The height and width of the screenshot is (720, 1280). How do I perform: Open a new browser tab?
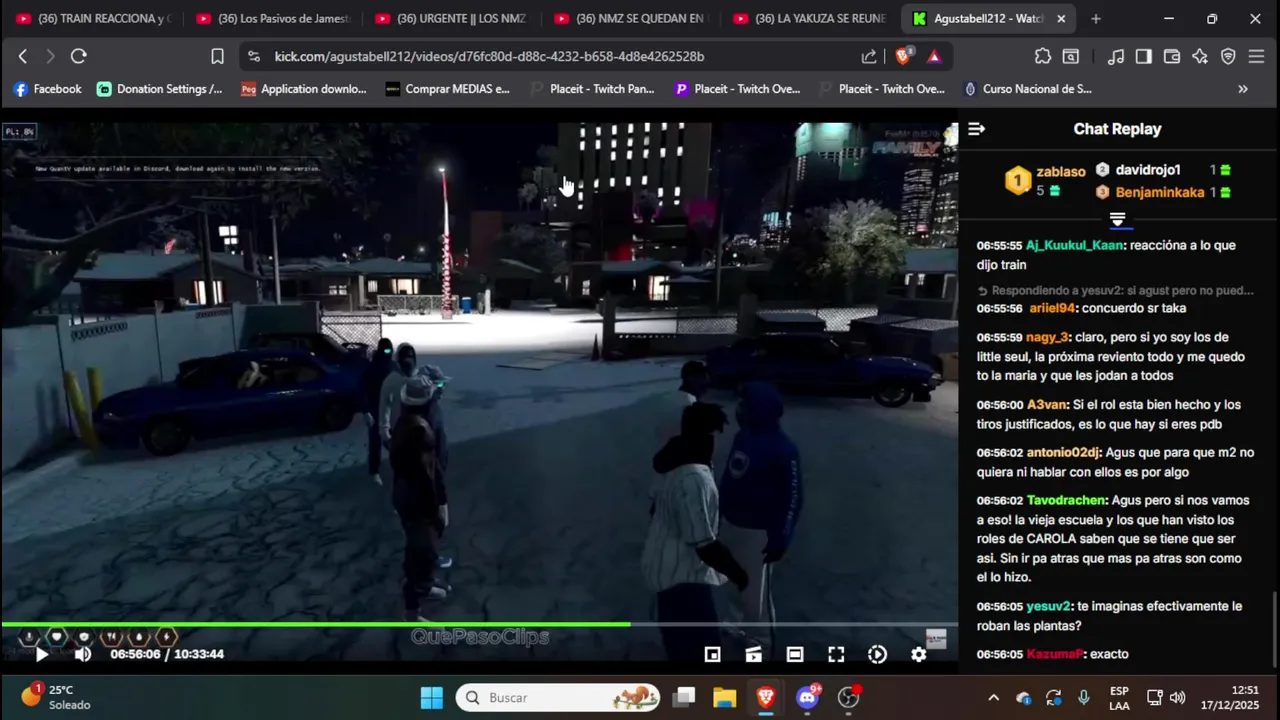1096,19
